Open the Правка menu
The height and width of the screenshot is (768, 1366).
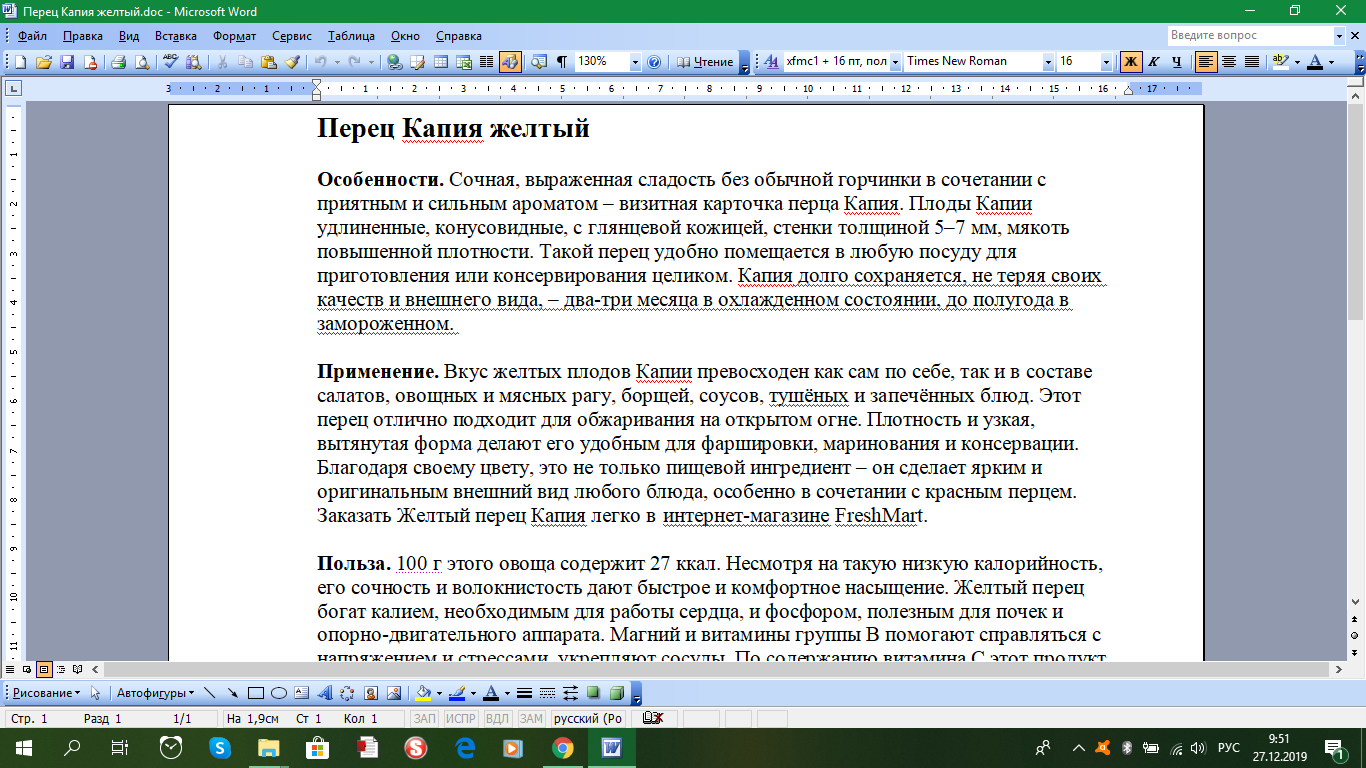pyautogui.click(x=82, y=35)
